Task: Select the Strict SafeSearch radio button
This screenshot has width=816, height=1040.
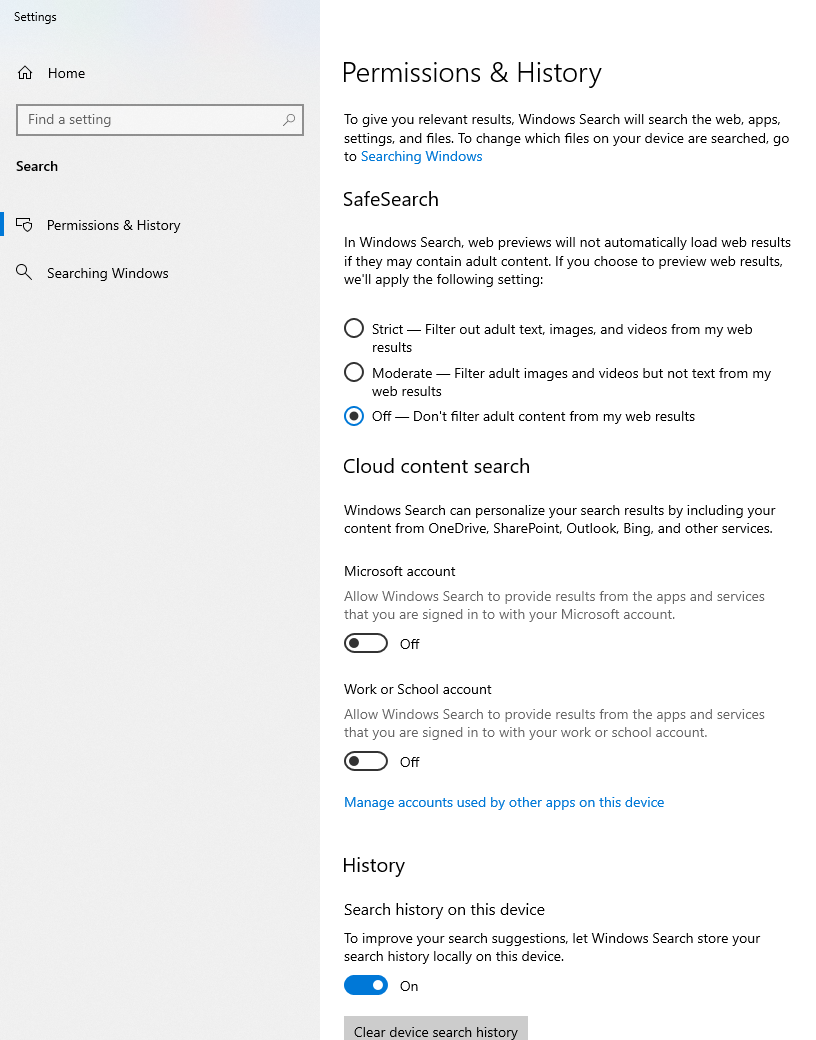Action: 354,328
